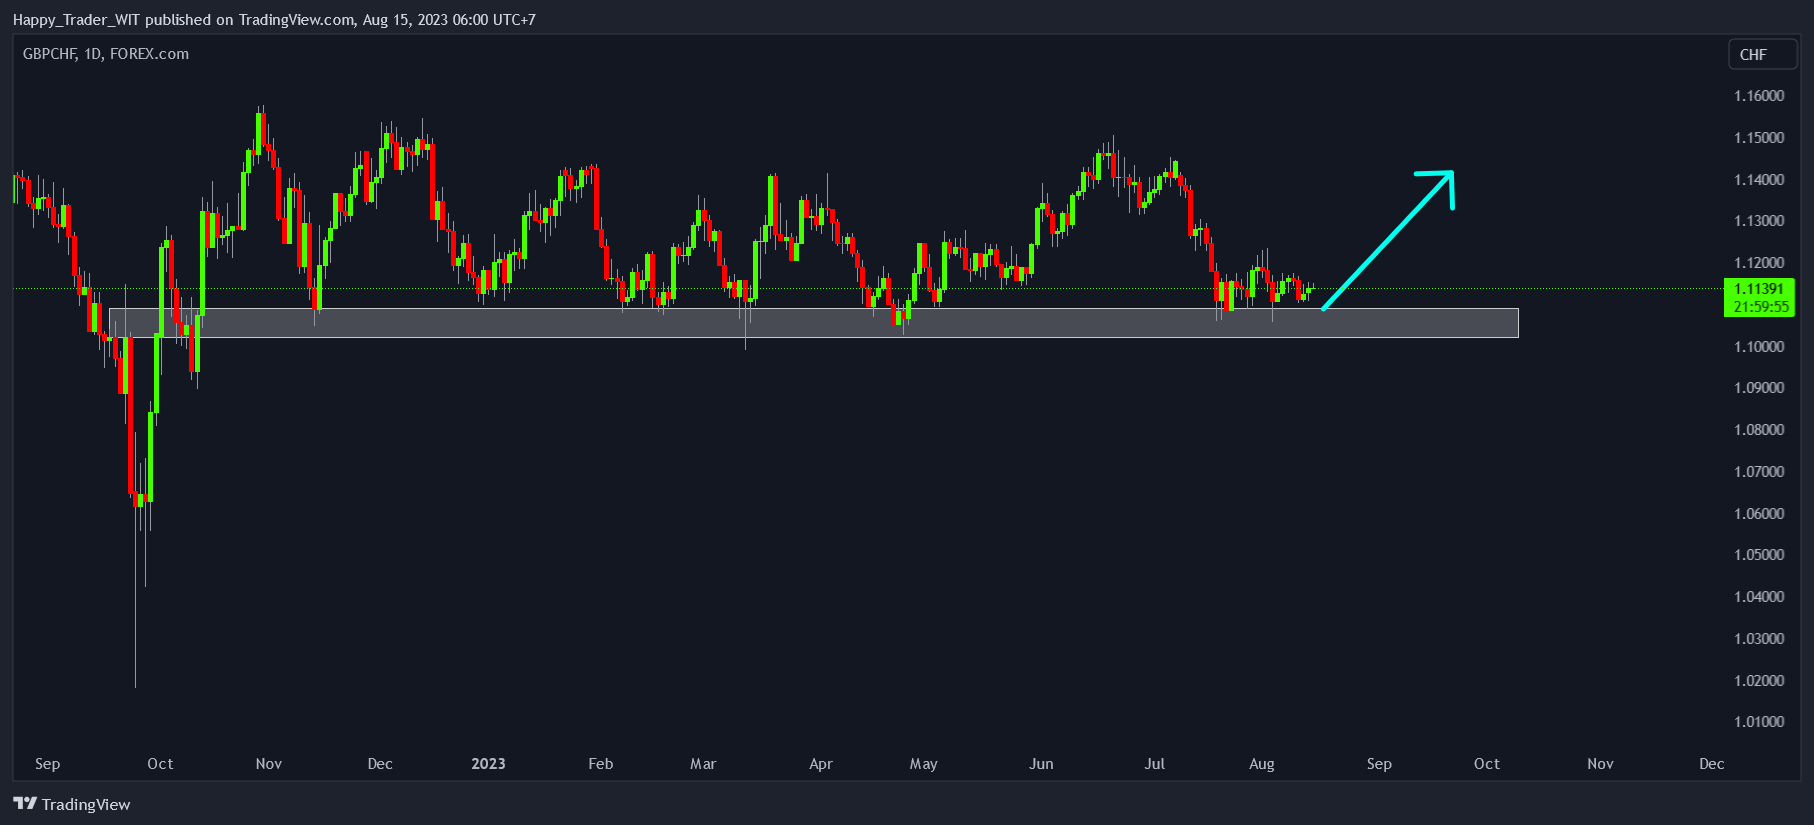Click the 1.03000 price axis label
Viewport: 1814px width, 825px height.
[1759, 639]
